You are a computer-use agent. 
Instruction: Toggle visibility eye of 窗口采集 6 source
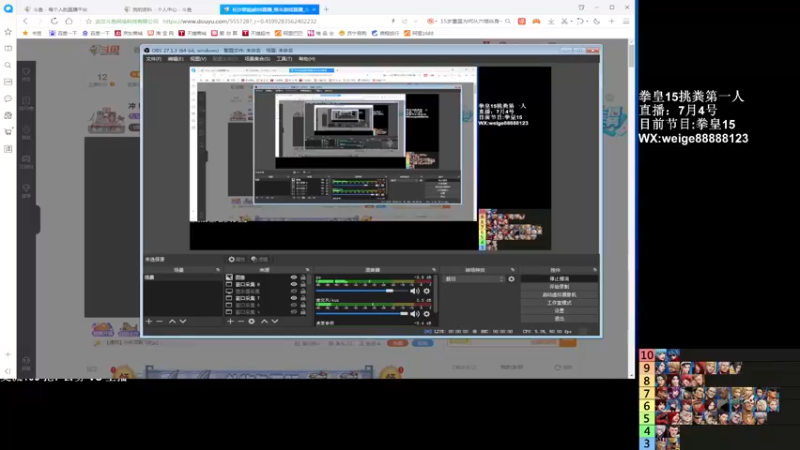point(293,305)
